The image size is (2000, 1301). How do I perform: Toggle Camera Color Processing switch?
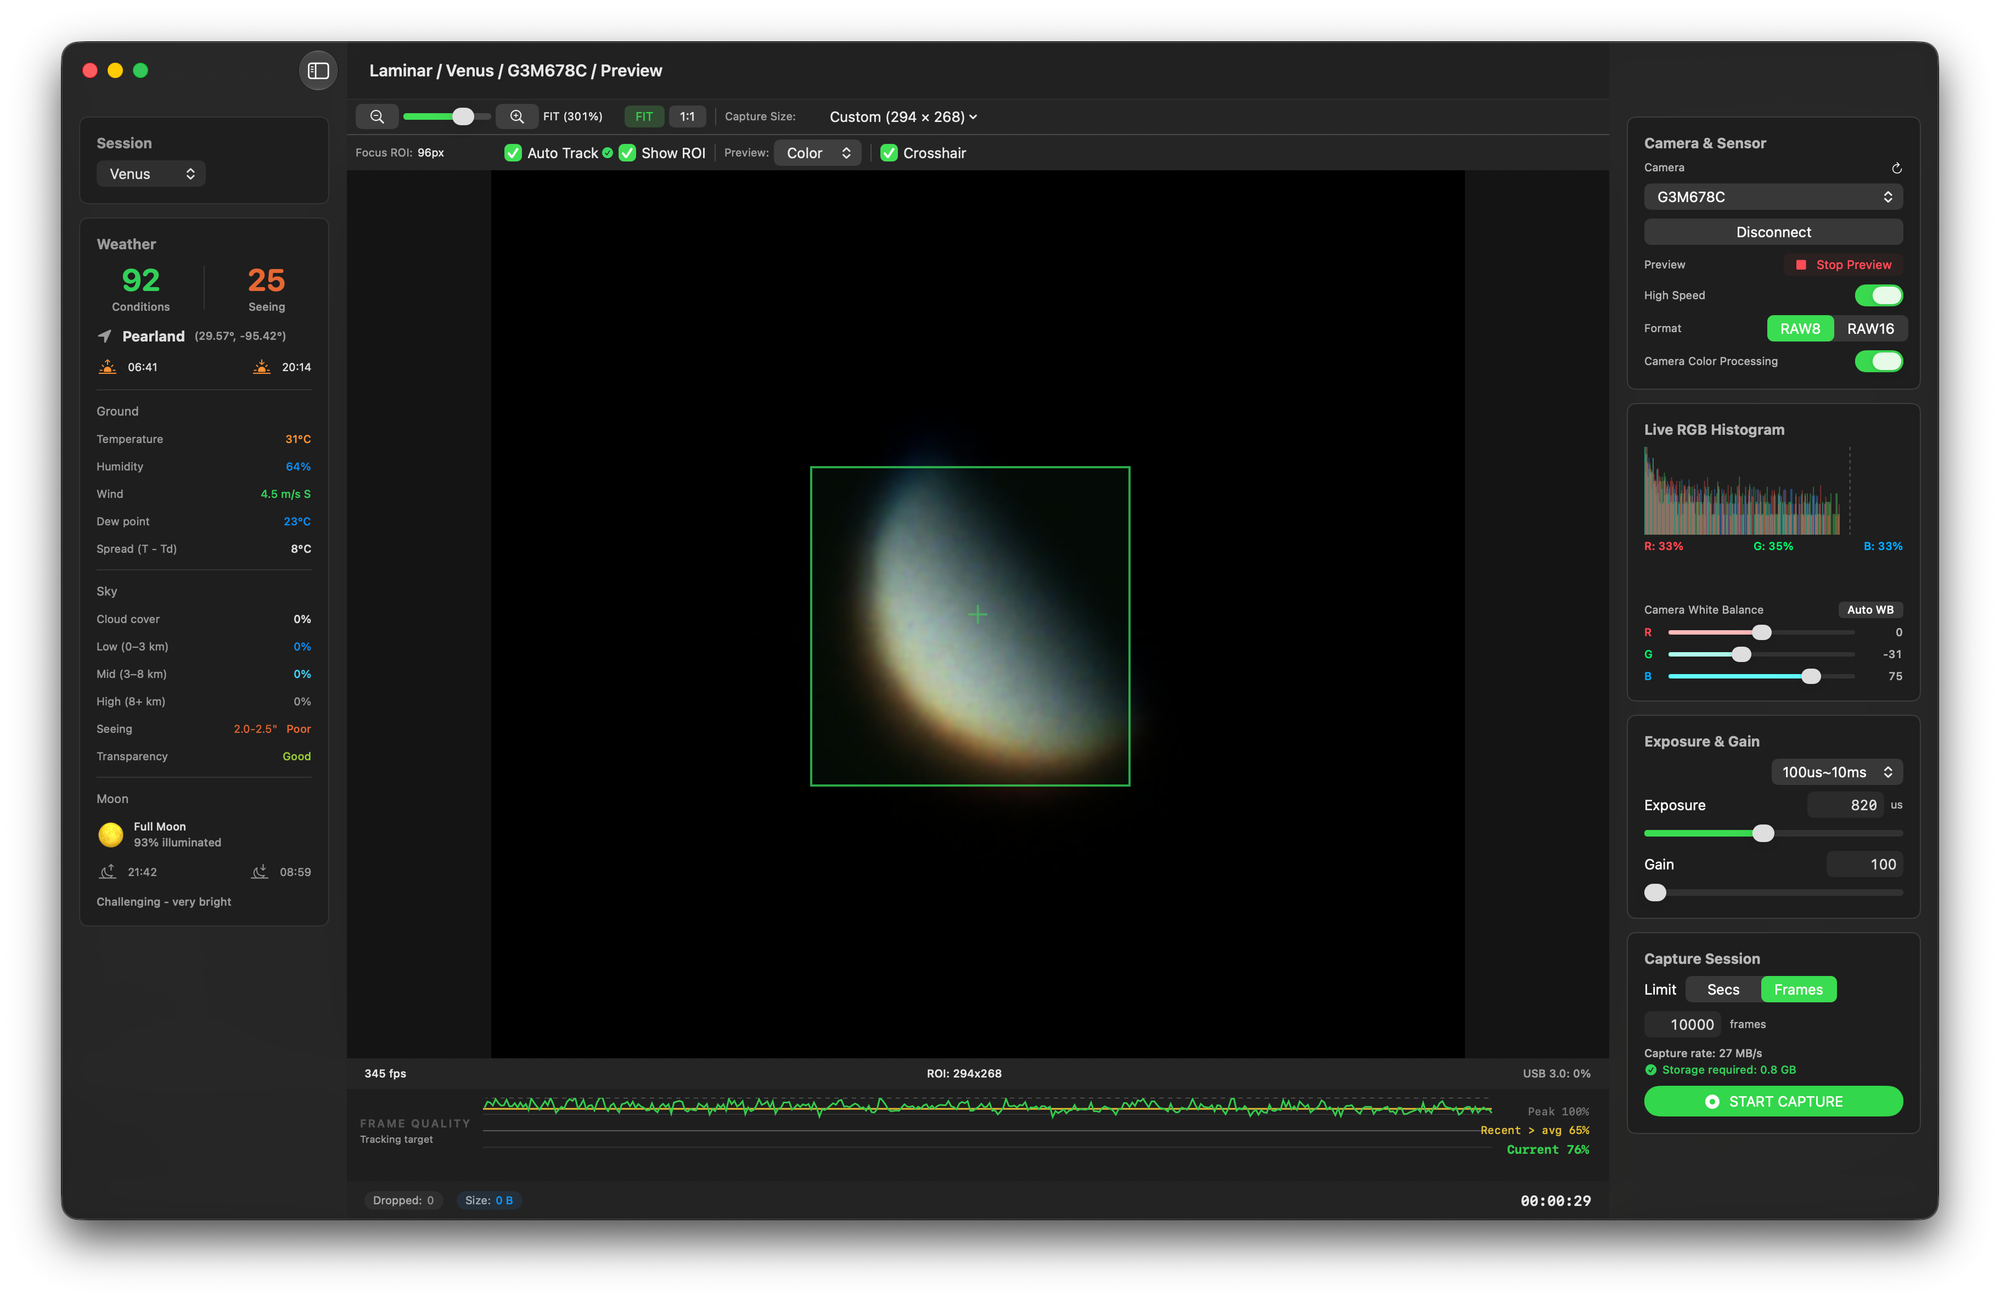(1879, 362)
